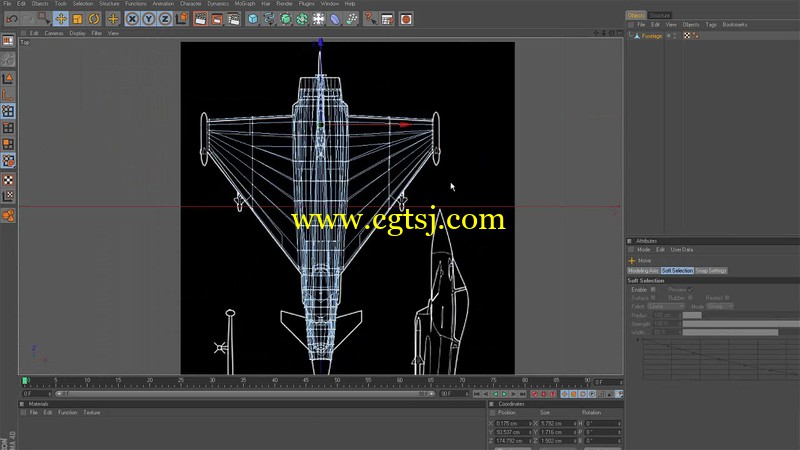Click the question mark help pointer icon
The height and width of the screenshot is (450, 800).
370,19
